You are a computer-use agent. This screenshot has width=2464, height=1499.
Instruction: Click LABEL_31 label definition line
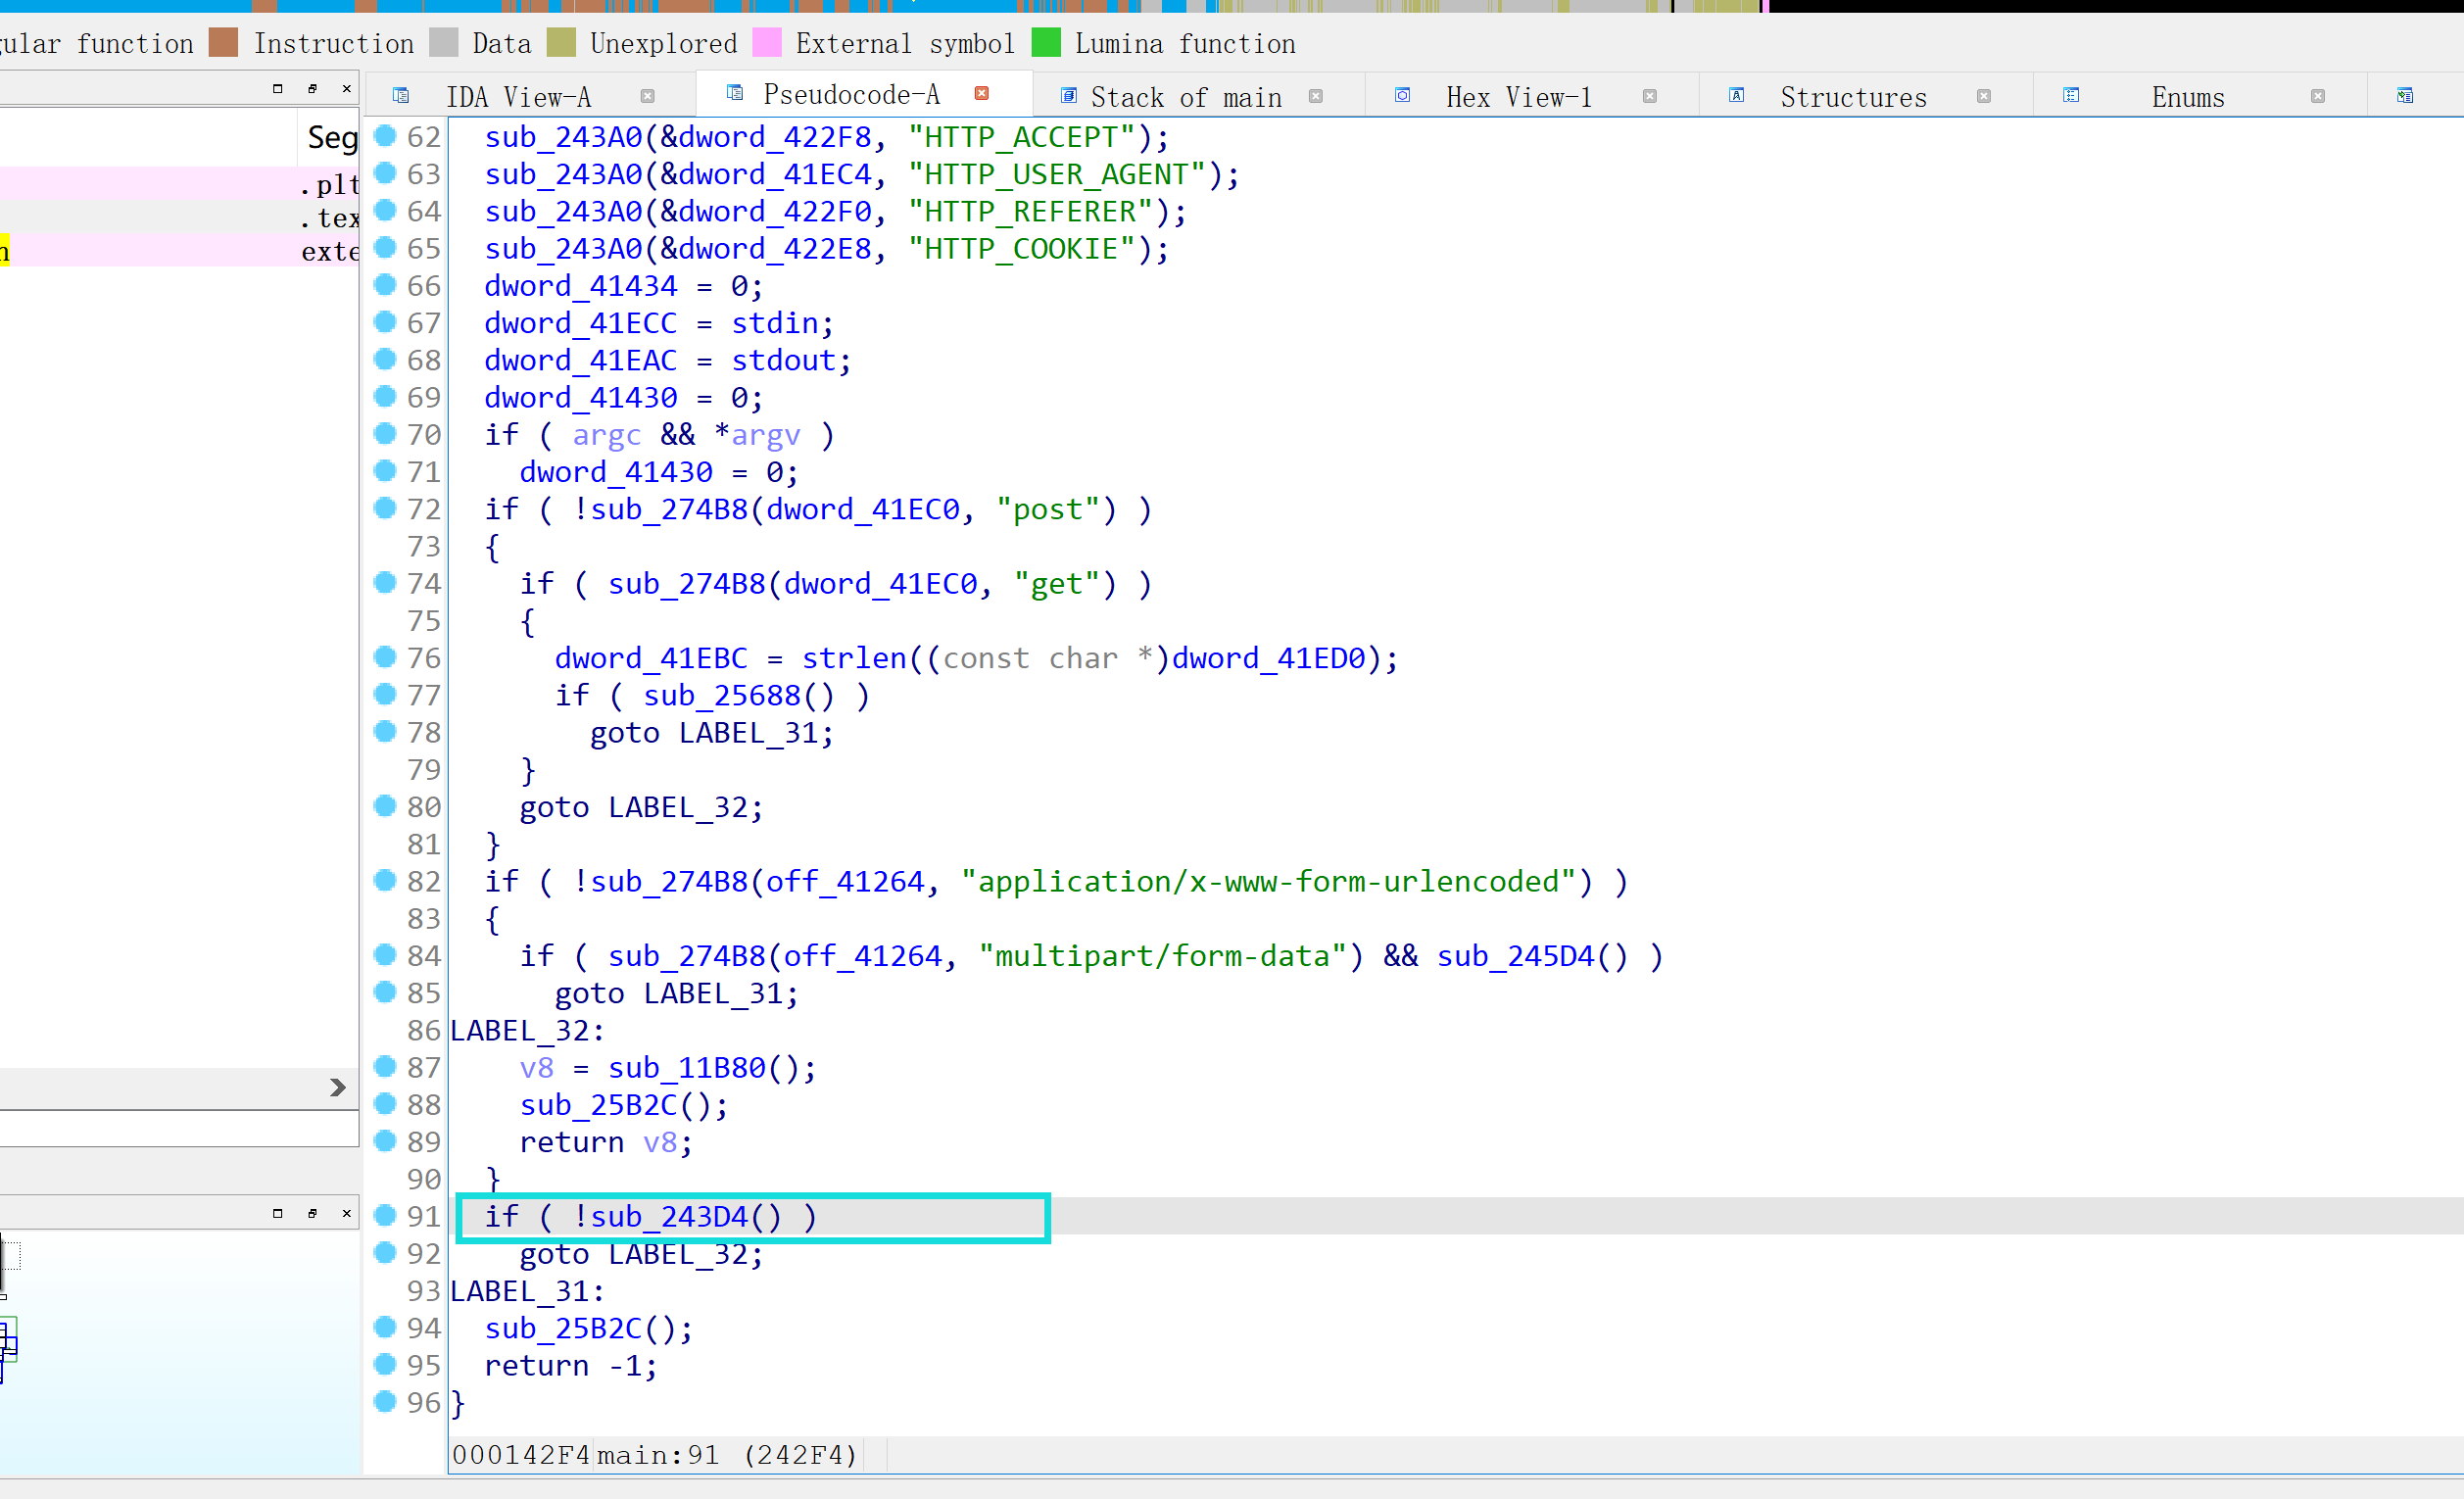coord(527,1292)
